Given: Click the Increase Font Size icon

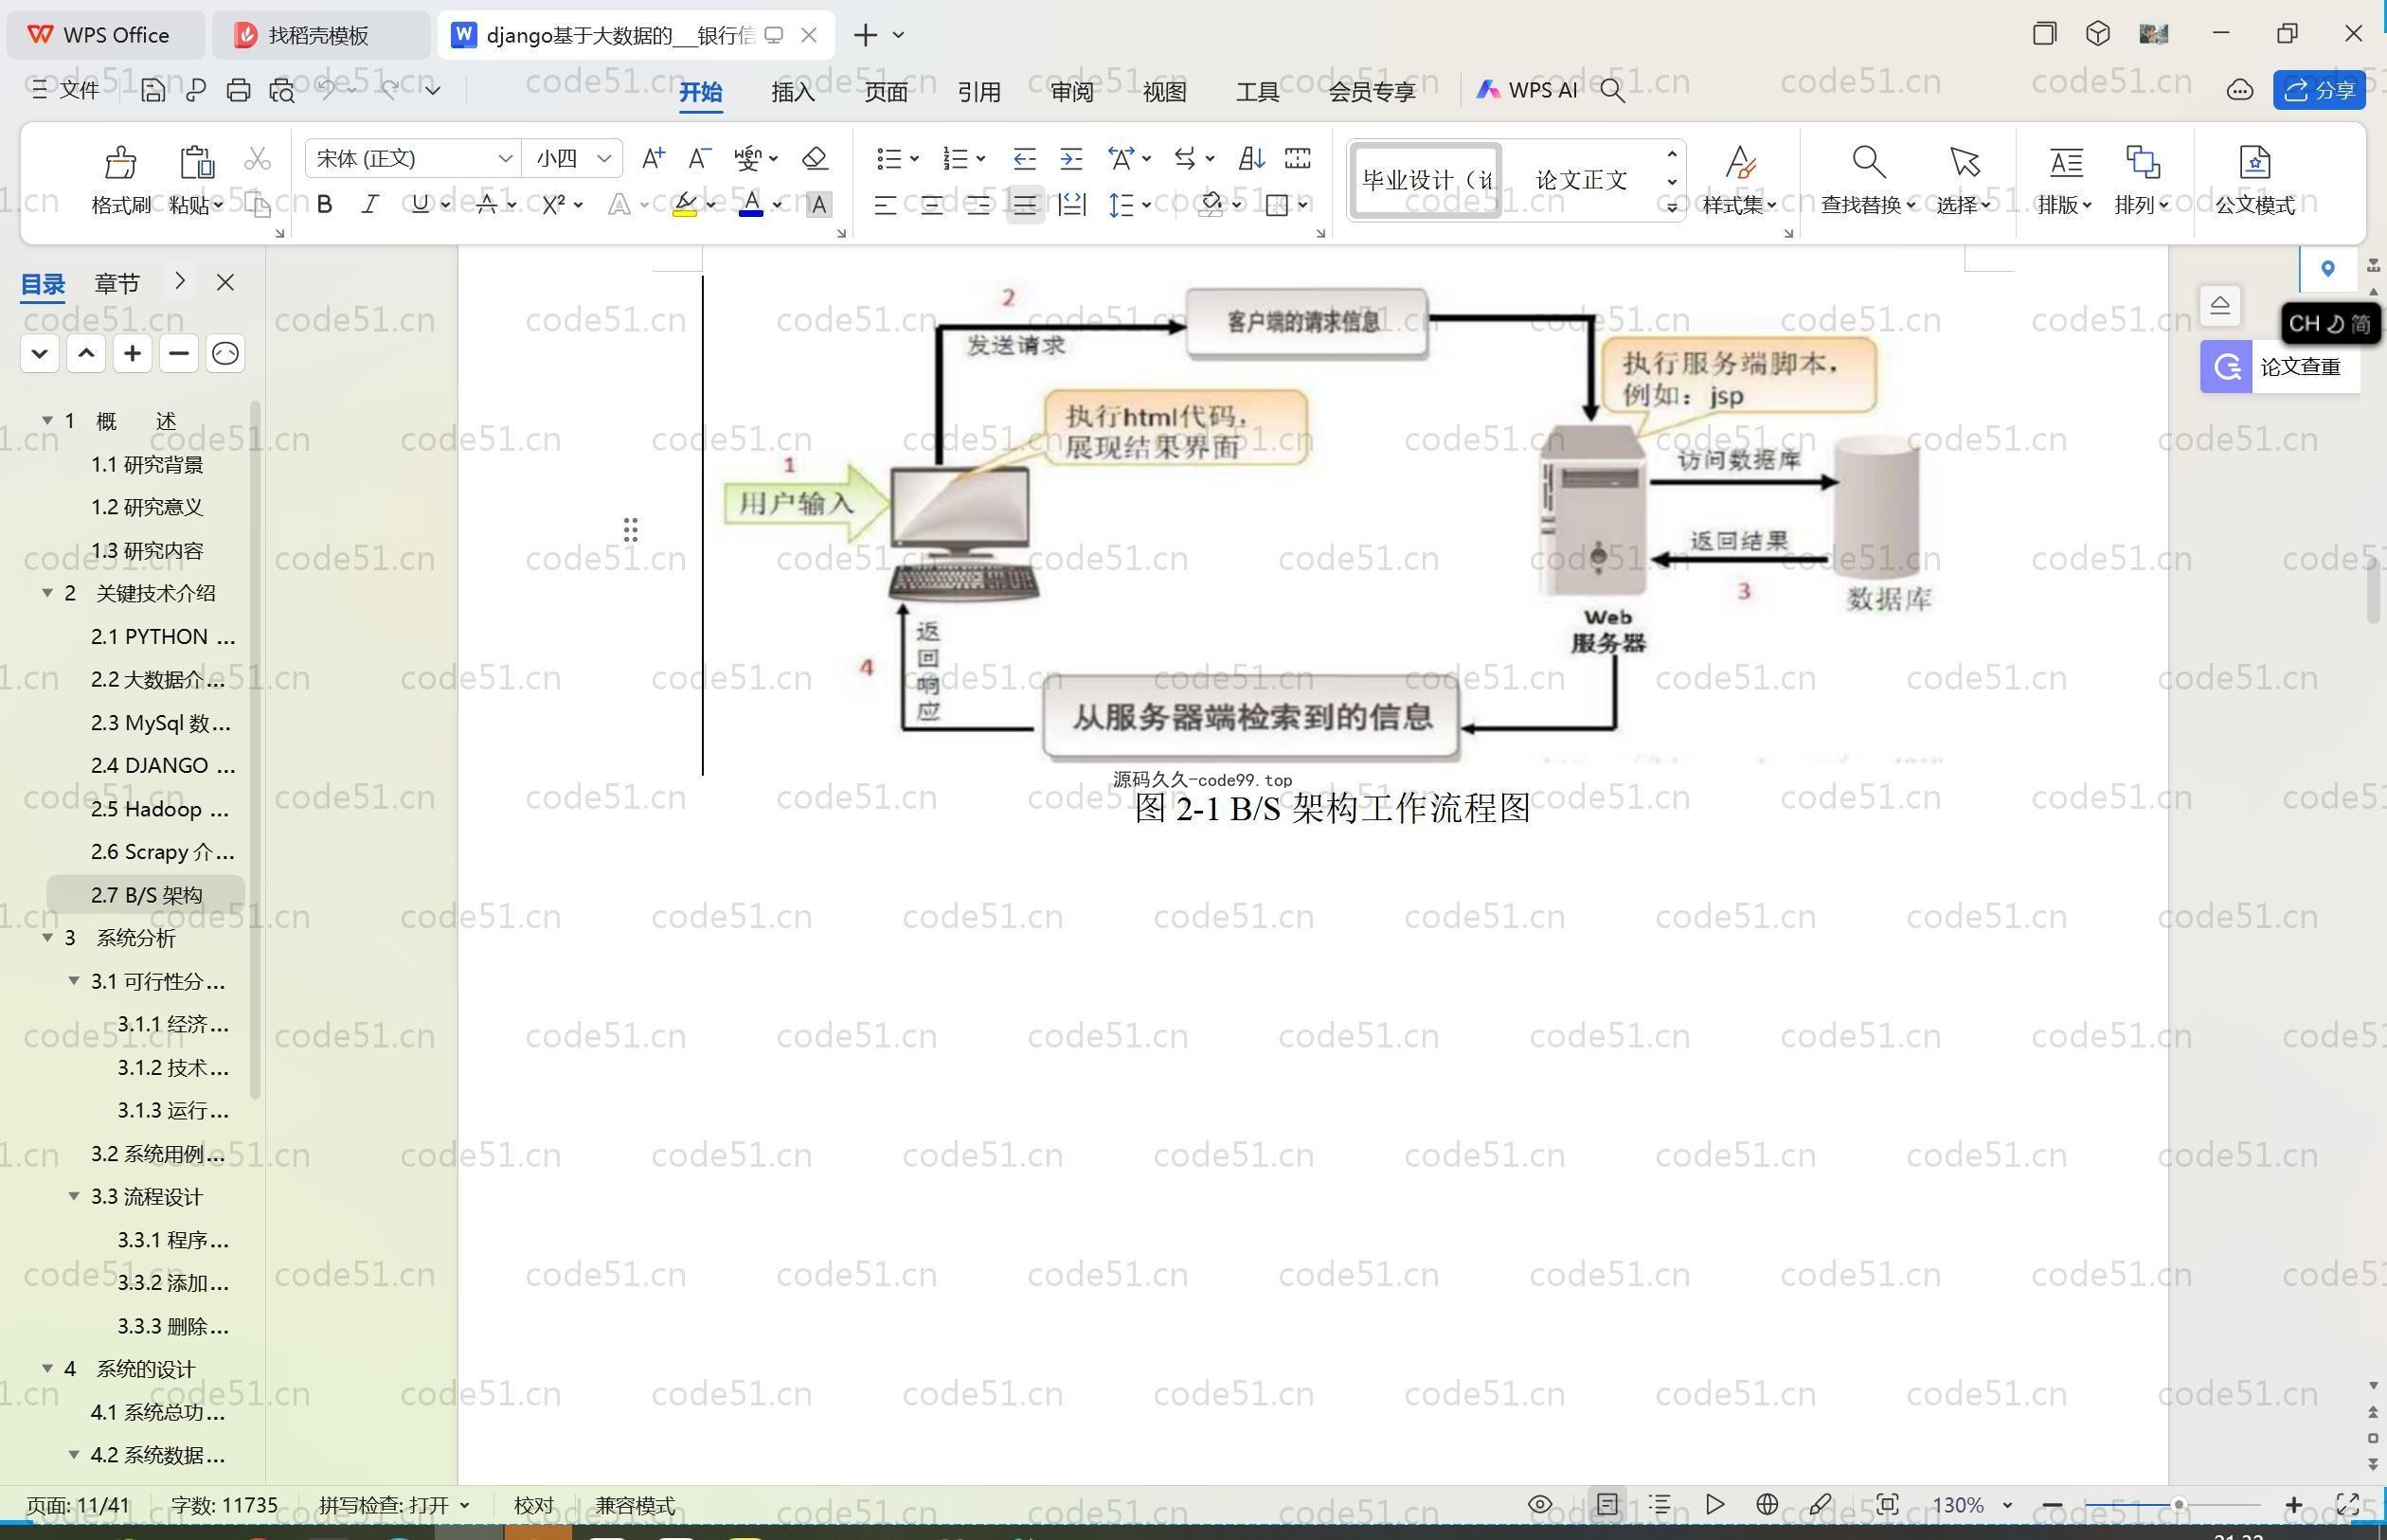Looking at the screenshot, I should [653, 158].
